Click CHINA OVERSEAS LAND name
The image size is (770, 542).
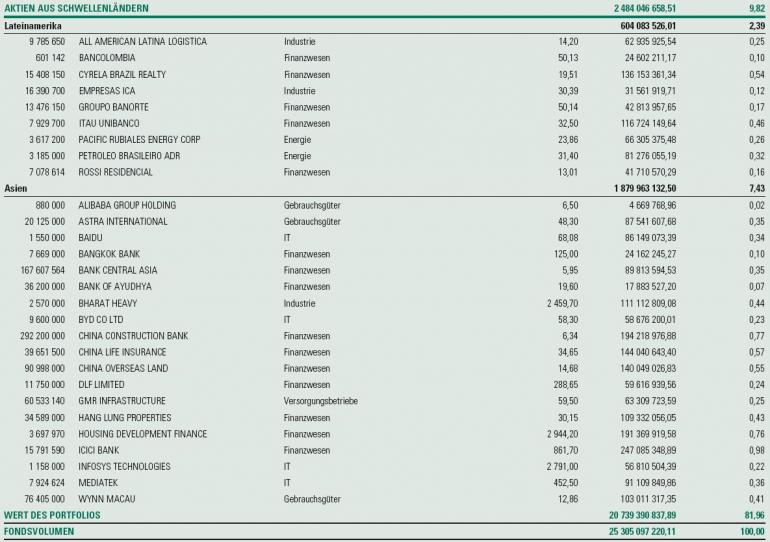[x=123, y=368]
